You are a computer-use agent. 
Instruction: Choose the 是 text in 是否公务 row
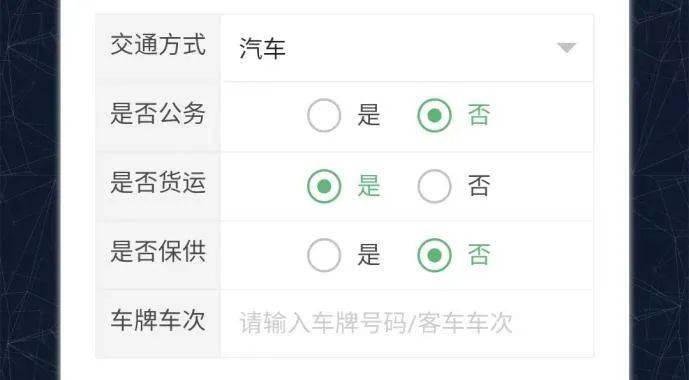click(368, 116)
